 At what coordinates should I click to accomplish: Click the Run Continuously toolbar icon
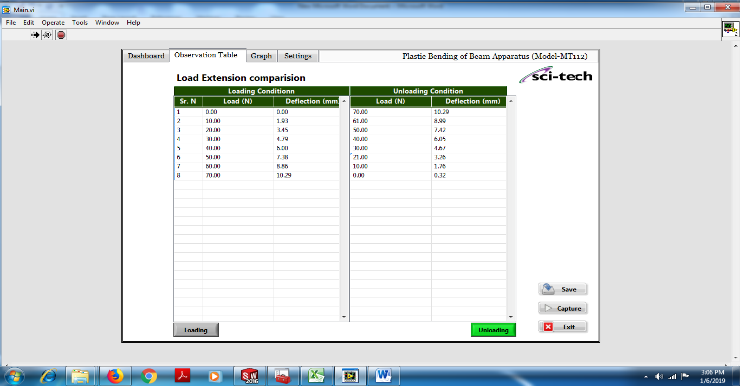[x=47, y=35]
